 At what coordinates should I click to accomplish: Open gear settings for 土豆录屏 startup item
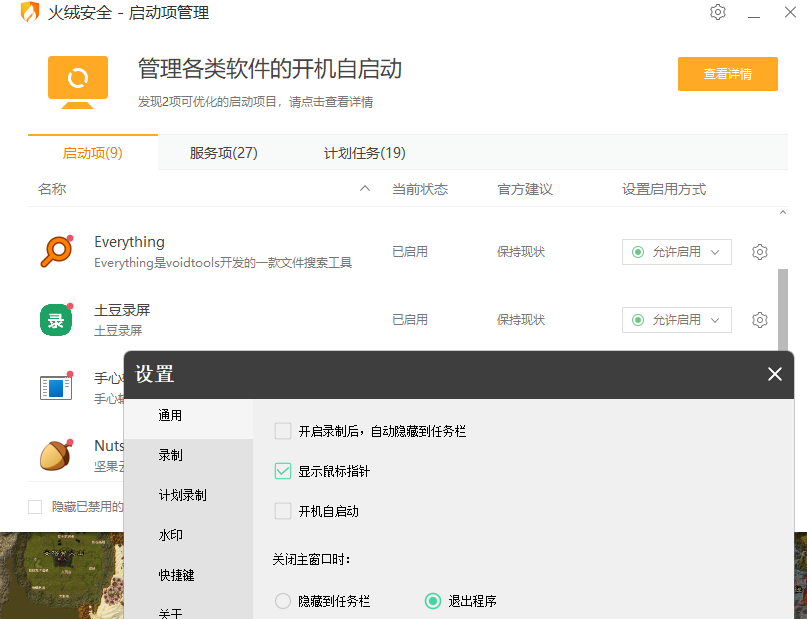(x=759, y=320)
